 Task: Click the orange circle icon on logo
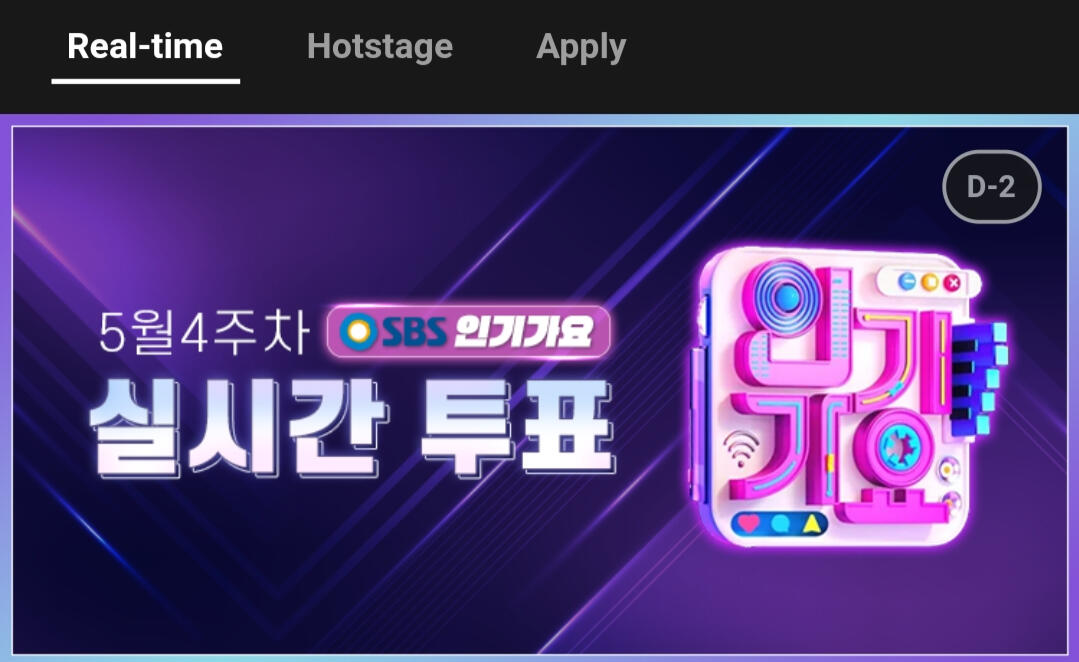(x=930, y=282)
